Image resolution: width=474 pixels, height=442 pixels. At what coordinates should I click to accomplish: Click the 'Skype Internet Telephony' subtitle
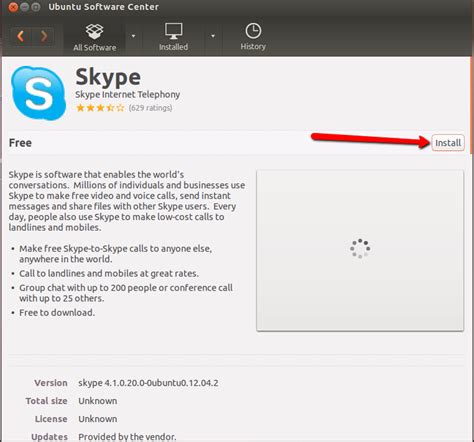(x=127, y=95)
